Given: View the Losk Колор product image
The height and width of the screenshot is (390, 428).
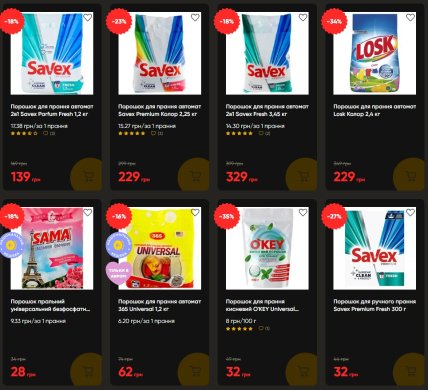Looking at the screenshot, I should (x=375, y=53).
